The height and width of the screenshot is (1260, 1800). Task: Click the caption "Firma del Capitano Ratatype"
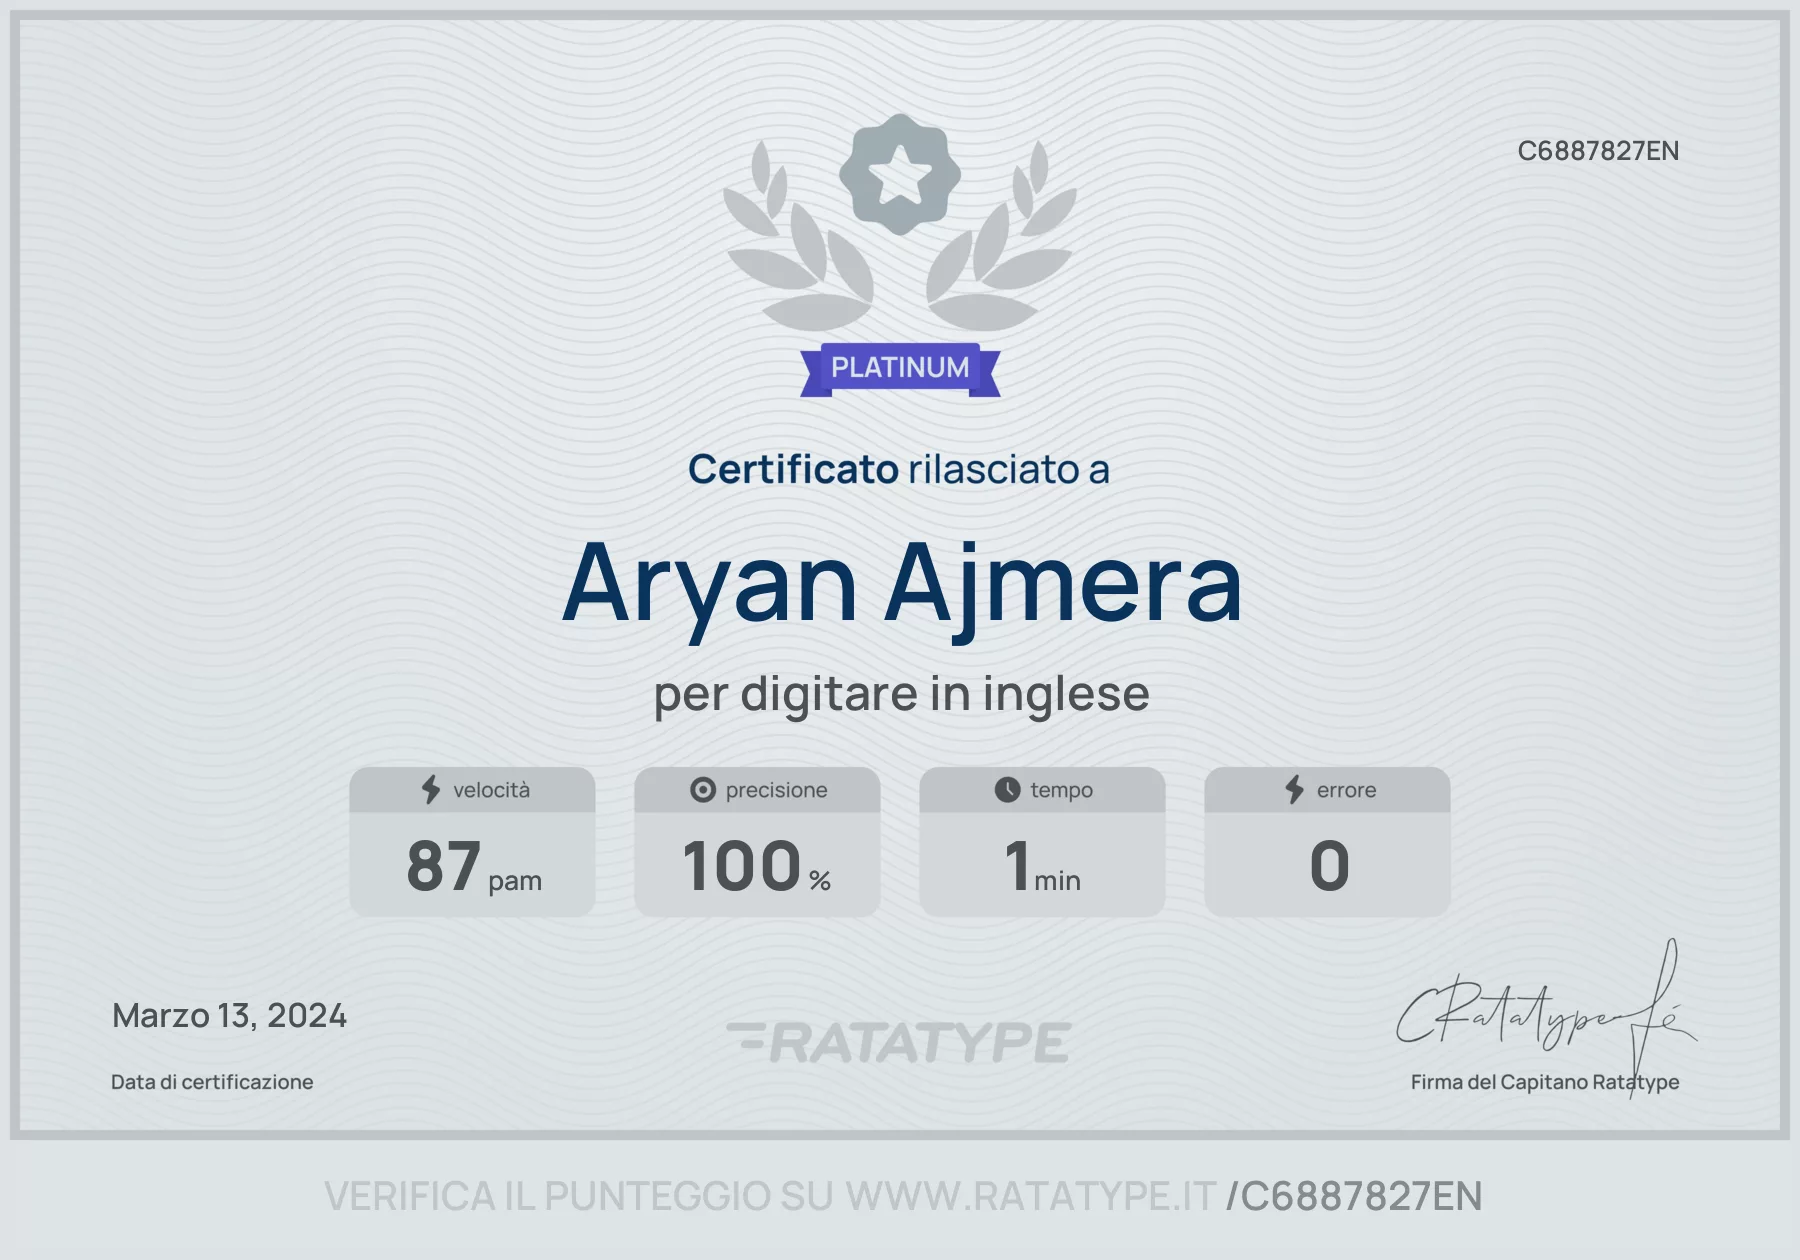pyautogui.click(x=1545, y=1082)
